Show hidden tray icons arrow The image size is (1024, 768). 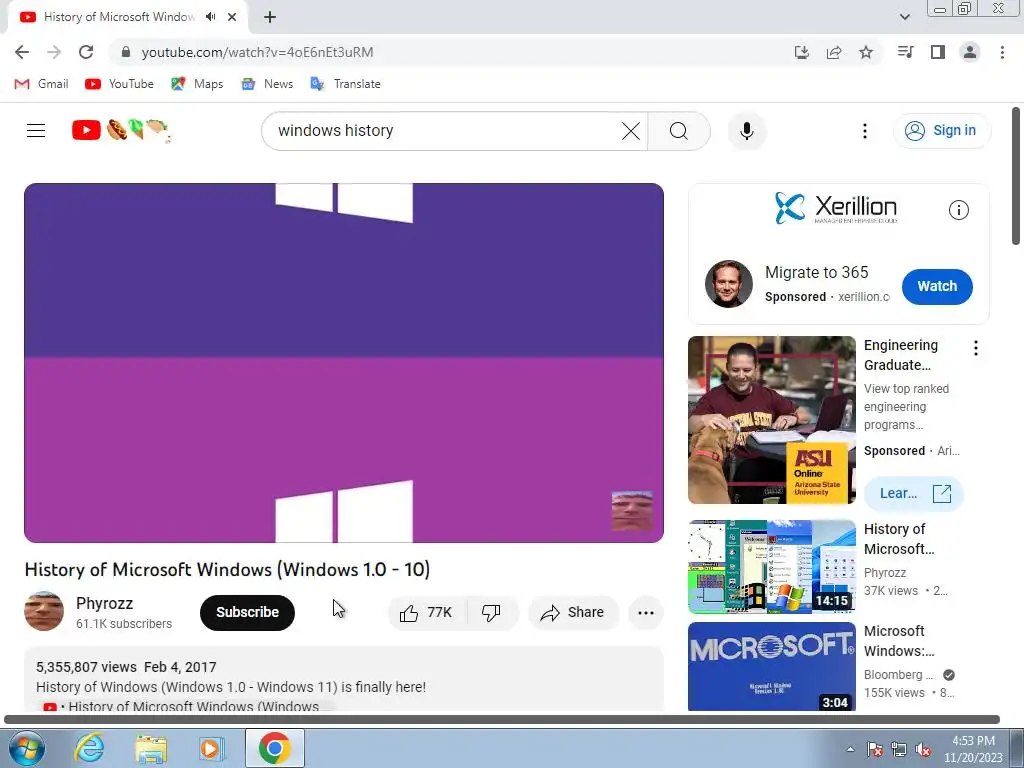850,749
